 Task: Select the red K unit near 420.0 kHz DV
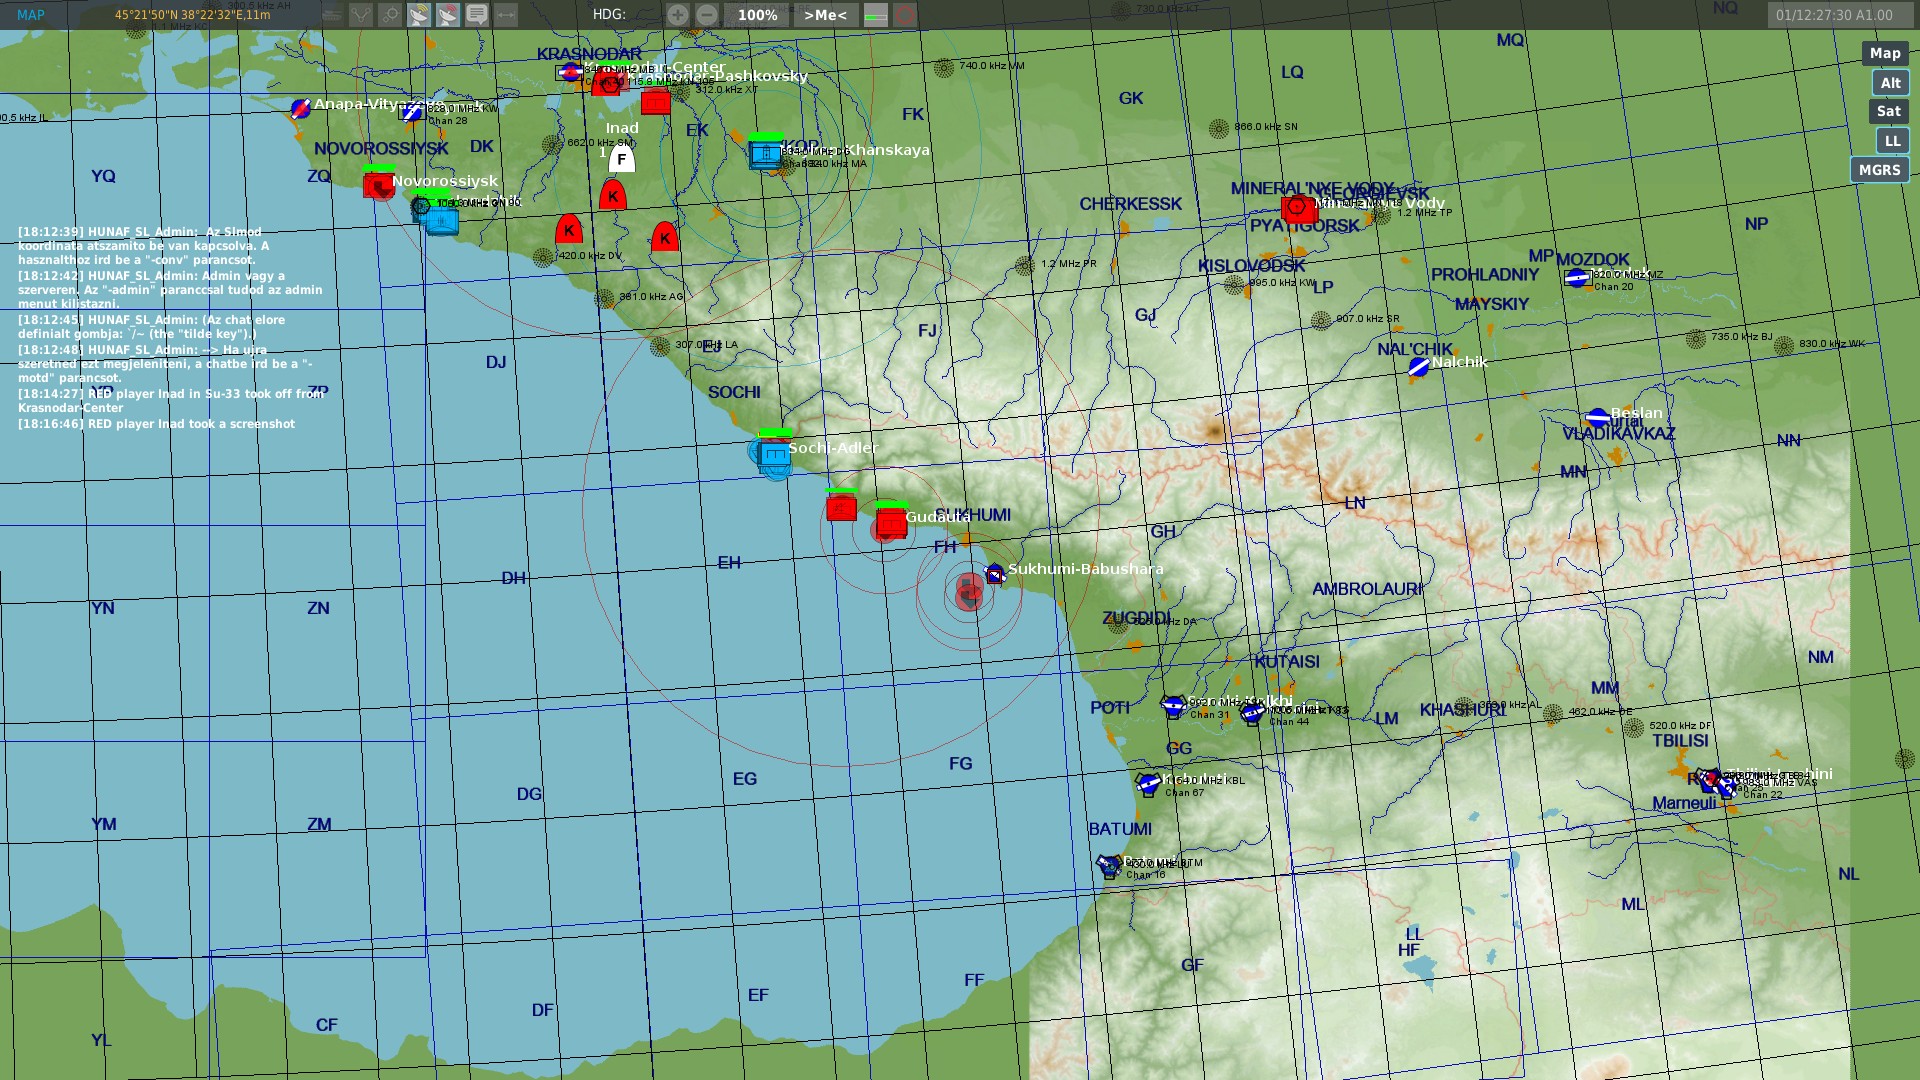click(x=569, y=229)
